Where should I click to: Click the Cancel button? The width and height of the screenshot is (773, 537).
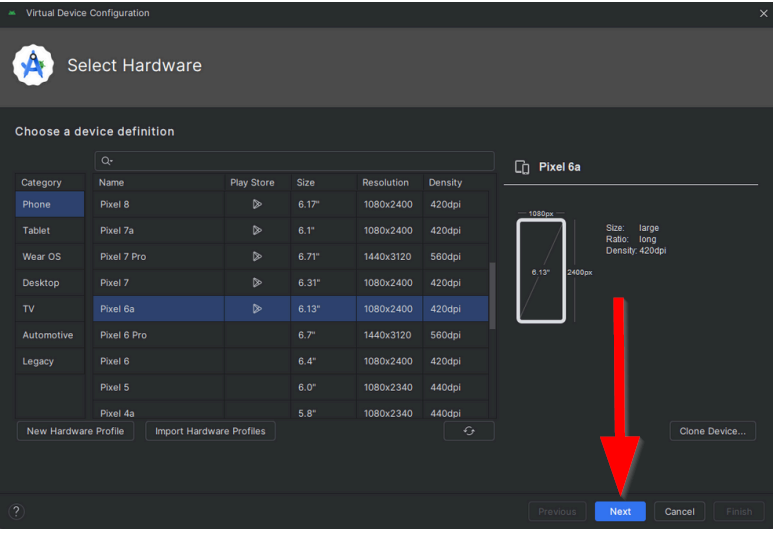679,511
